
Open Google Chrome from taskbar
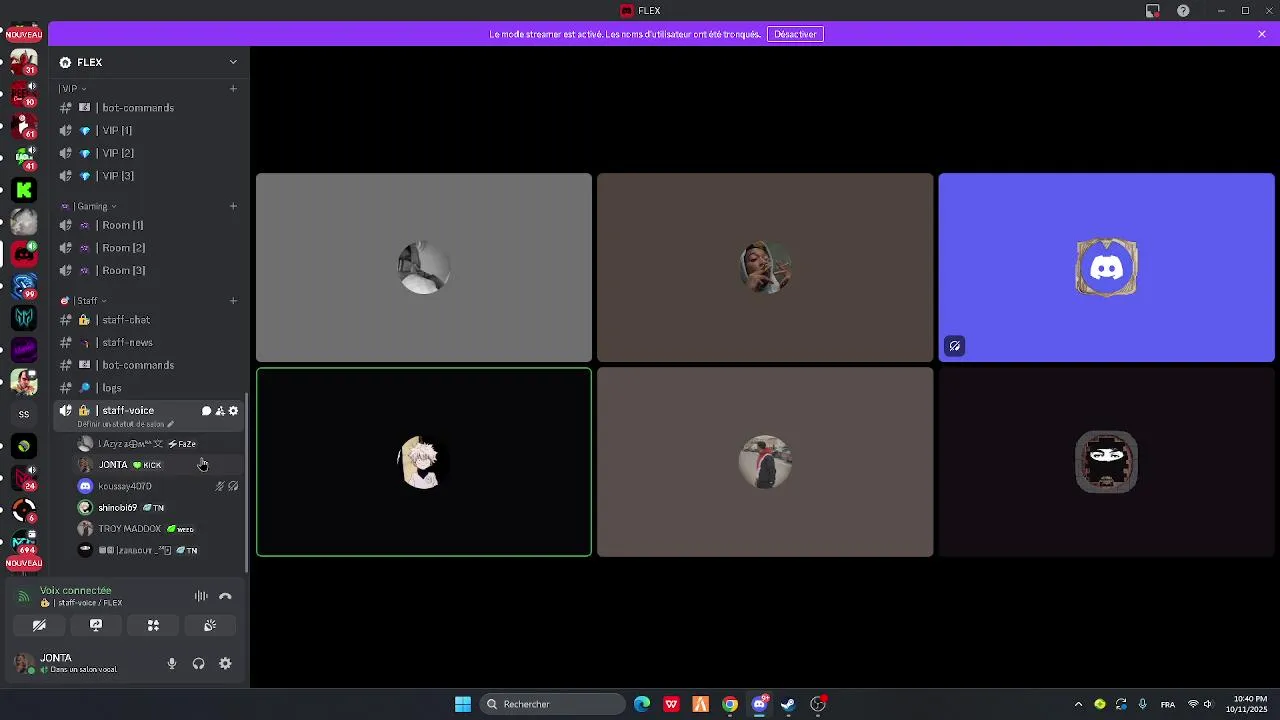click(730, 704)
